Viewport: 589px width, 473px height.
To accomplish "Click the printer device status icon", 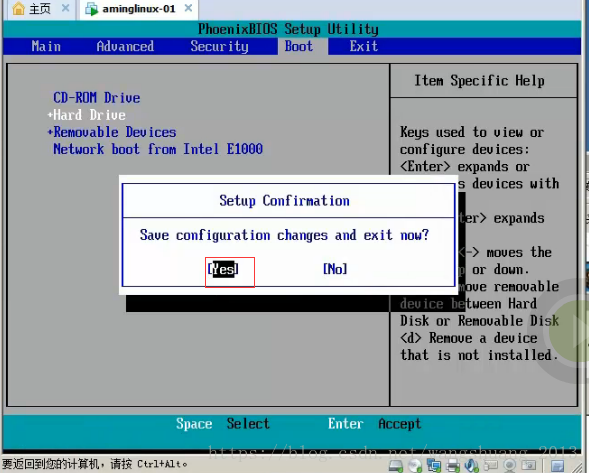I will (x=453, y=465).
